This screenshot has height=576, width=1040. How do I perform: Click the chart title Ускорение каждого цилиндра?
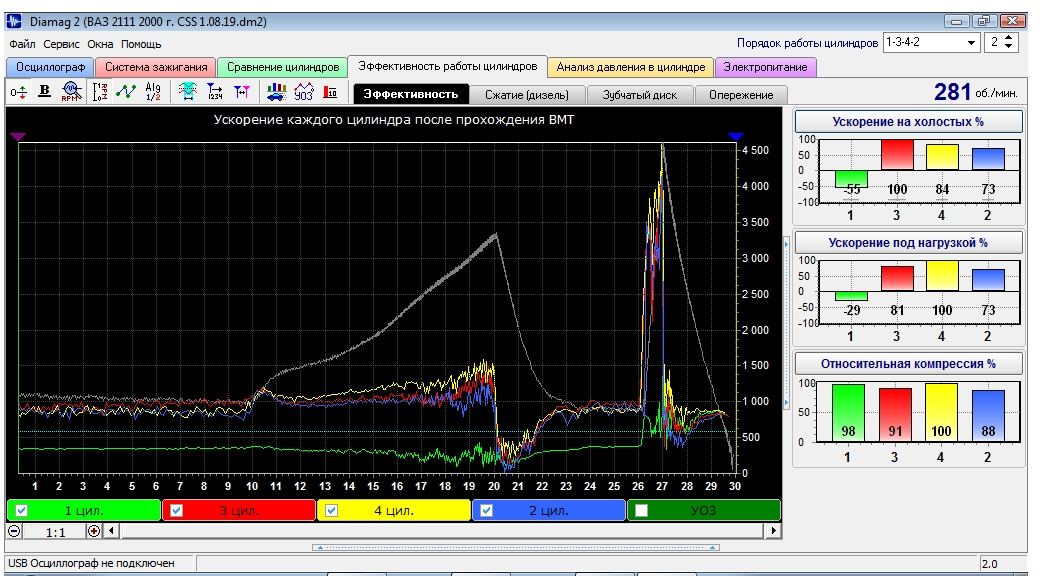pyautogui.click(x=394, y=120)
